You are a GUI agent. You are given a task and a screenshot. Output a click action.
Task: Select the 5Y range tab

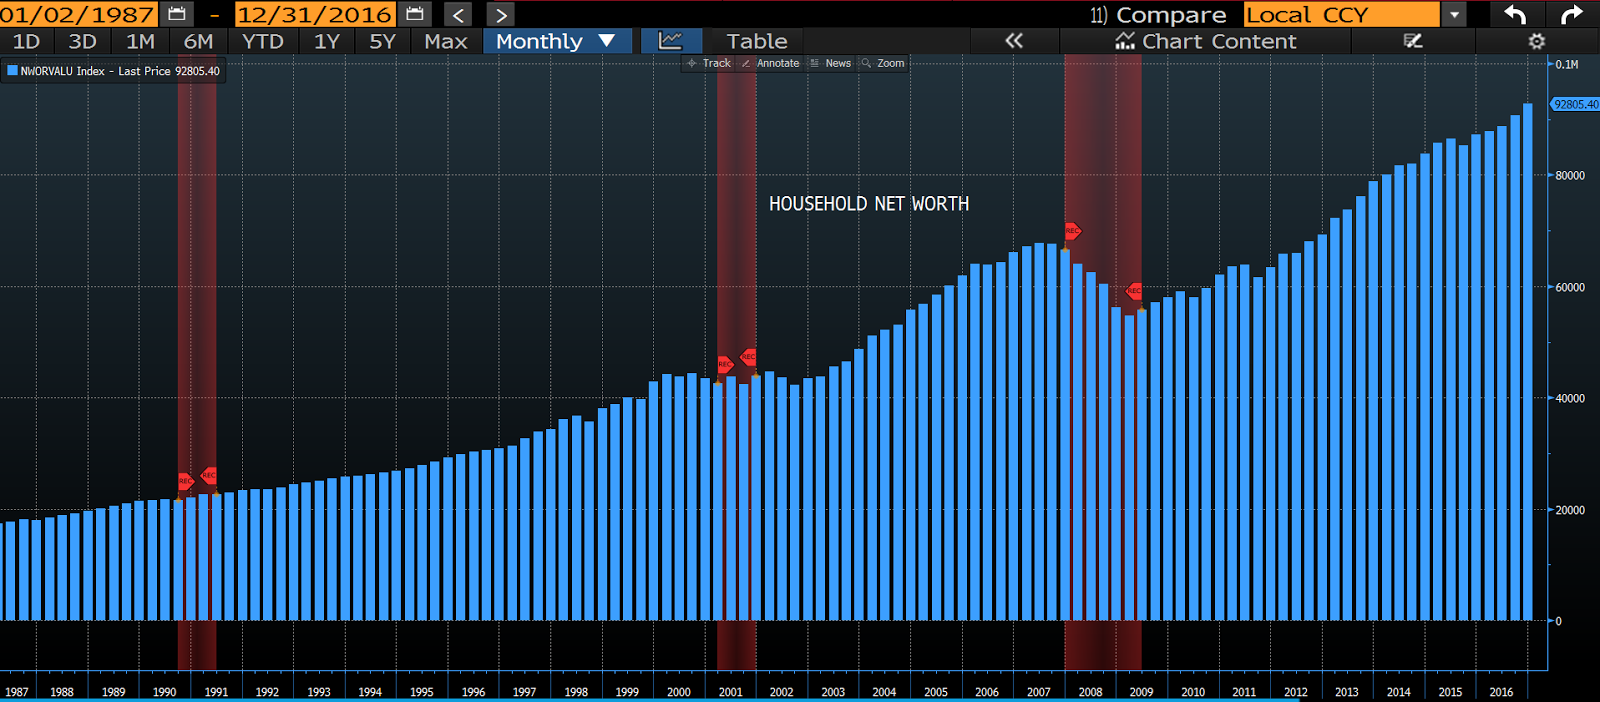tap(383, 41)
